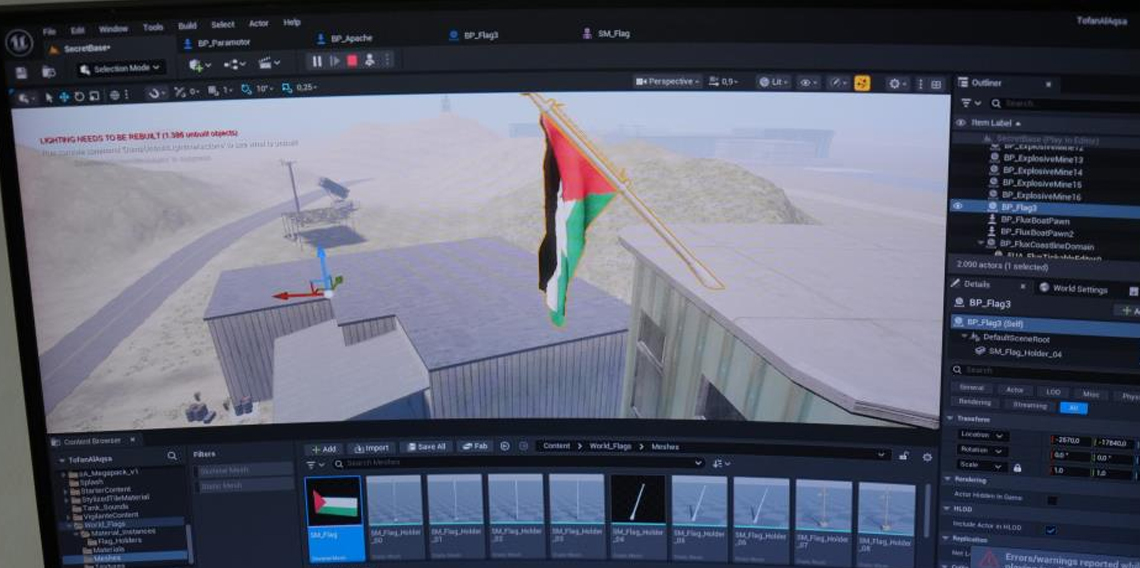Click the Unreal Engine logo icon

click(x=19, y=42)
